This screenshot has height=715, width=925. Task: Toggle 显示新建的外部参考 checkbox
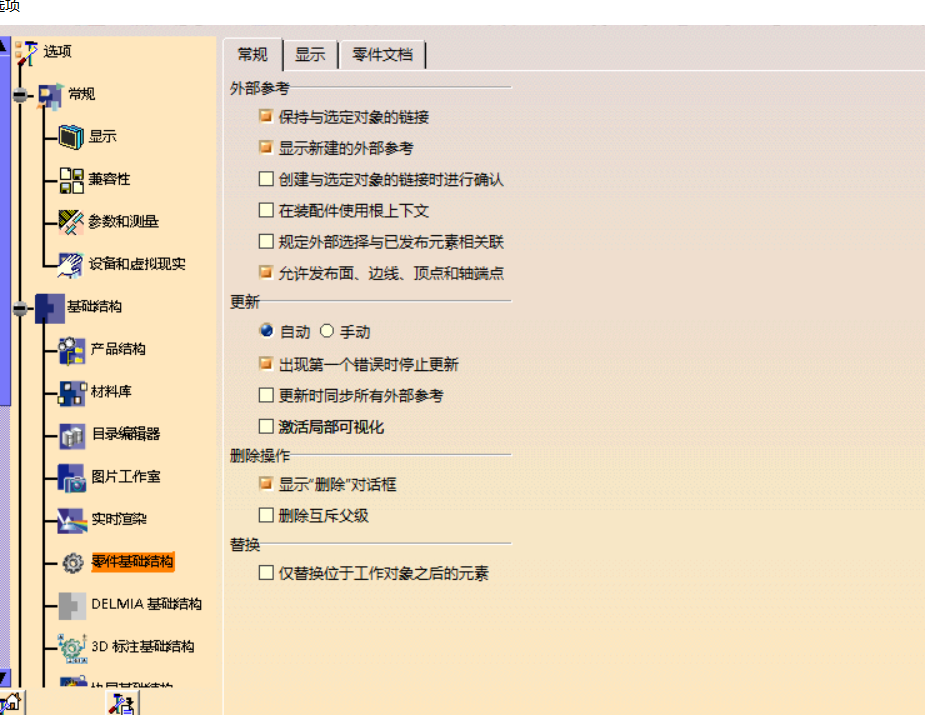click(266, 147)
